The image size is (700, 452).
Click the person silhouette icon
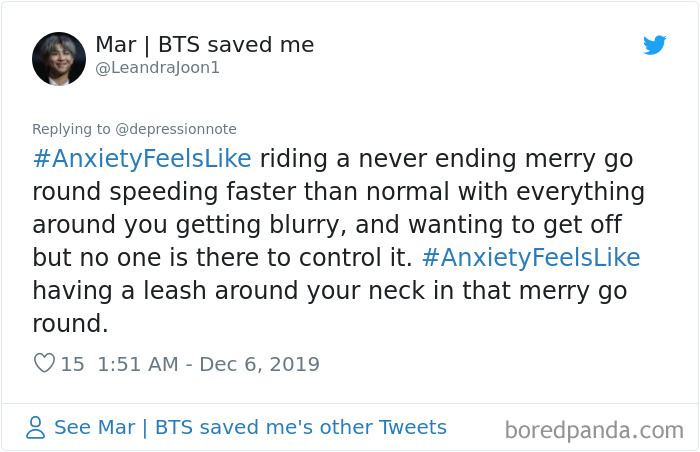36,428
